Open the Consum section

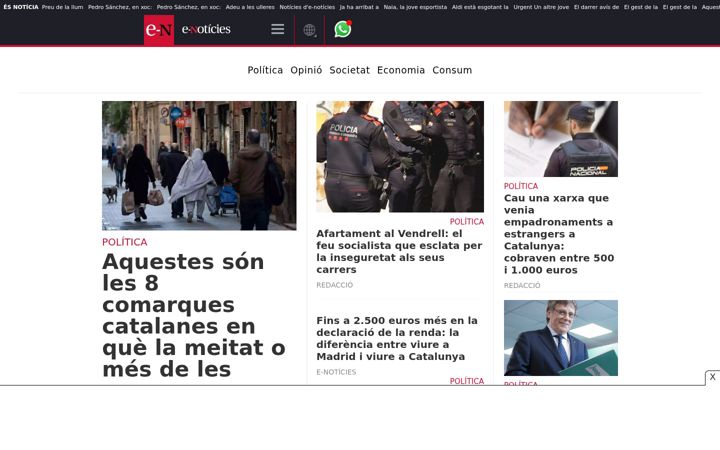click(x=452, y=70)
